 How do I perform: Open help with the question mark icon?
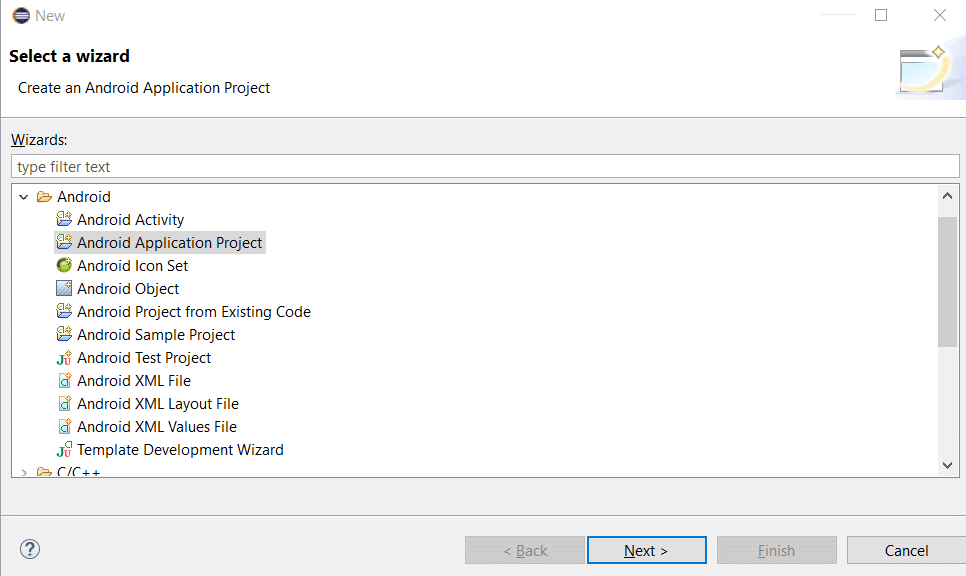[30, 549]
